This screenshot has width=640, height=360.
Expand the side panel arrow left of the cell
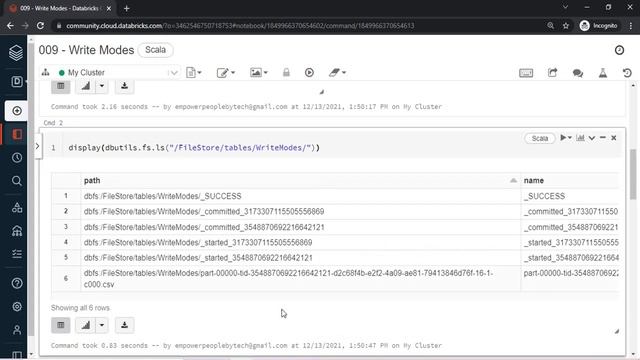coord(37,146)
